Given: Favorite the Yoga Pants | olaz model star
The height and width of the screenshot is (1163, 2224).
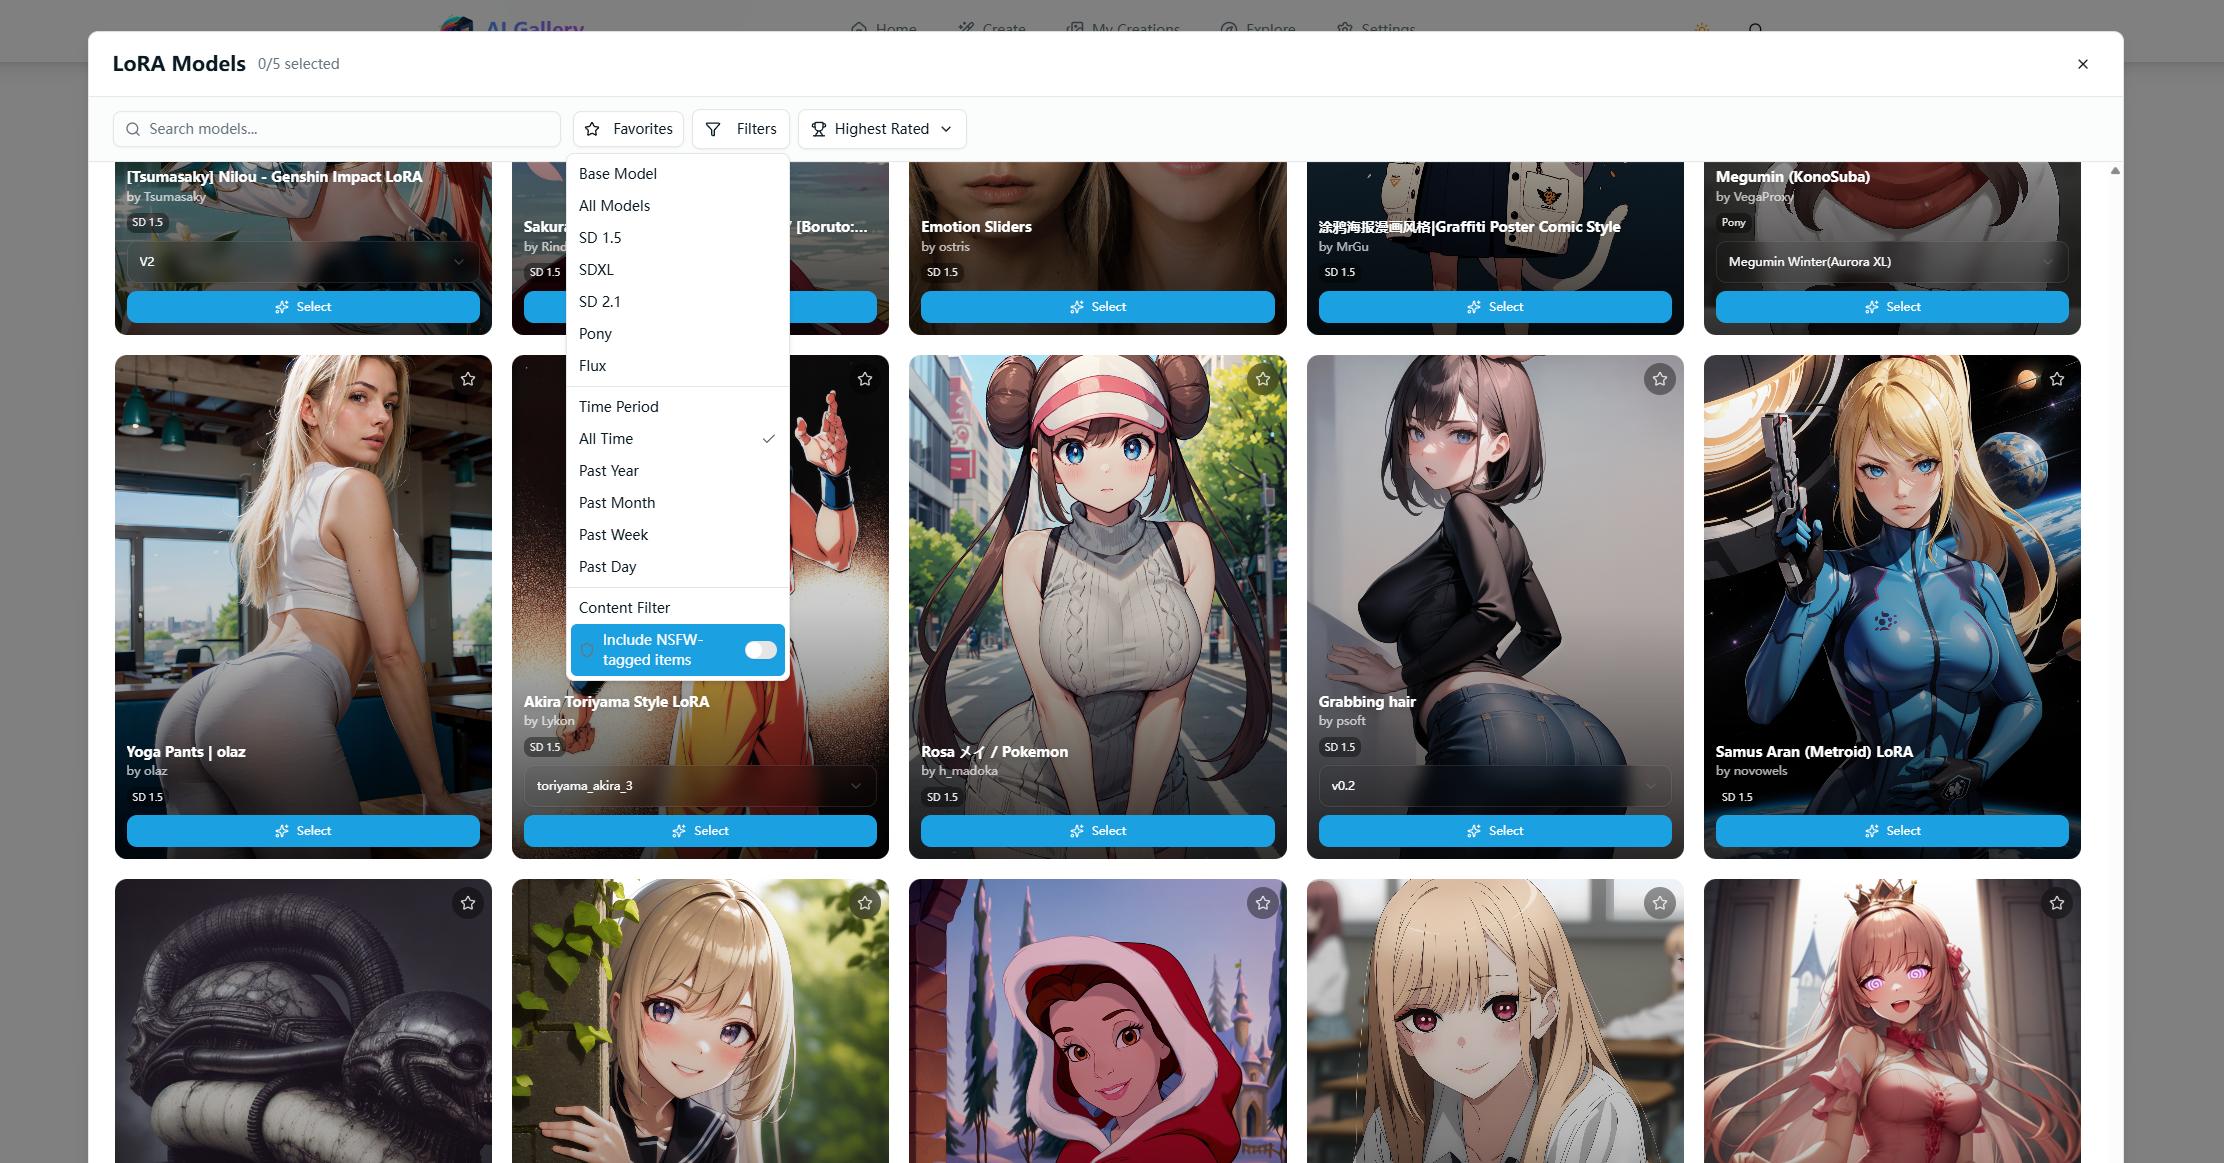Looking at the screenshot, I should pyautogui.click(x=468, y=379).
